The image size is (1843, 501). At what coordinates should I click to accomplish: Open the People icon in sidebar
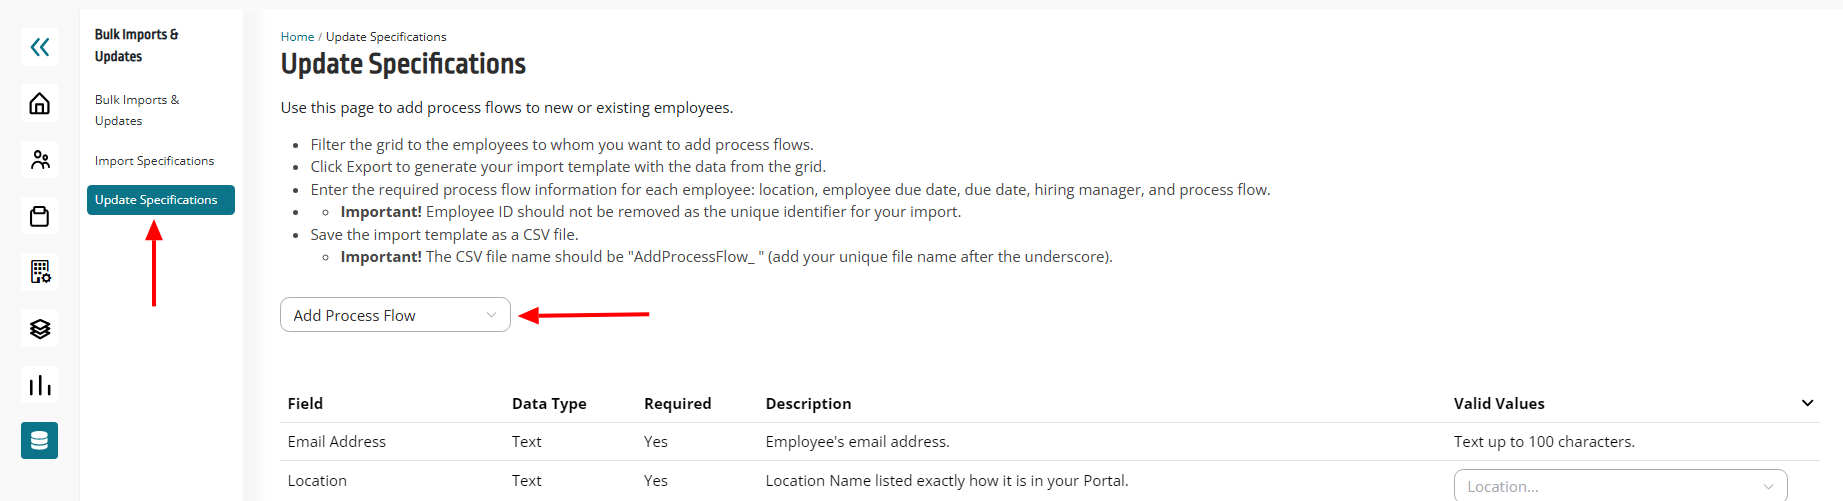click(39, 160)
